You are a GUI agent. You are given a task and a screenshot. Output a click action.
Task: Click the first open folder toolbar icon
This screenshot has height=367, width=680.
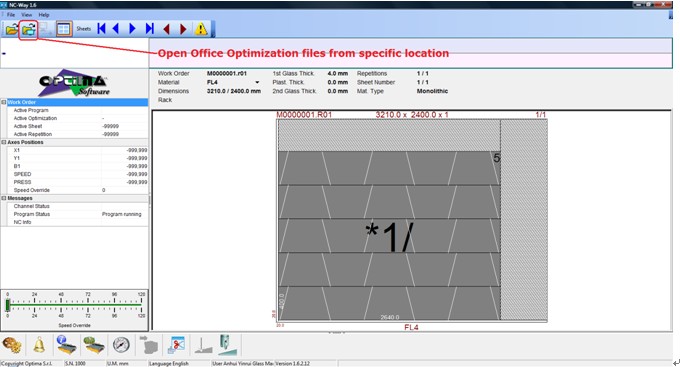click(x=11, y=29)
